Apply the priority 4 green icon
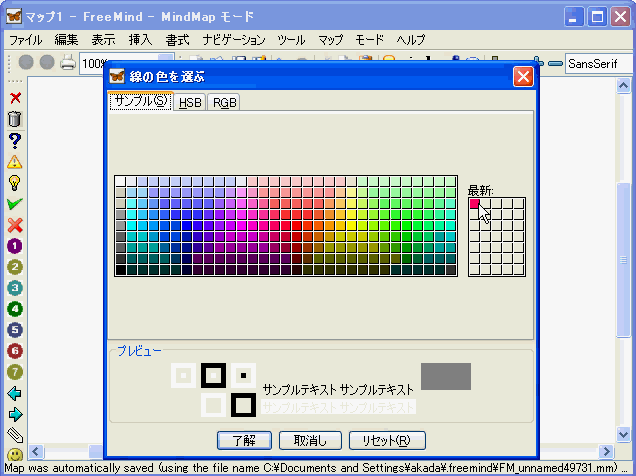636x476 pixels. (15, 309)
